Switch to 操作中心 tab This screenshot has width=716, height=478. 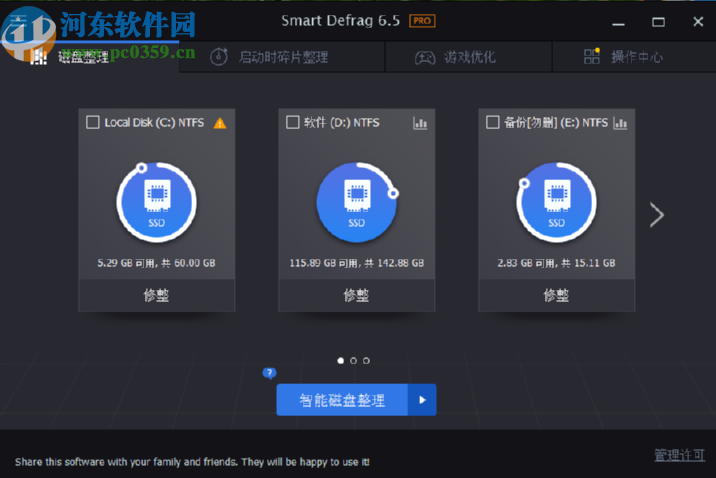[x=634, y=57]
